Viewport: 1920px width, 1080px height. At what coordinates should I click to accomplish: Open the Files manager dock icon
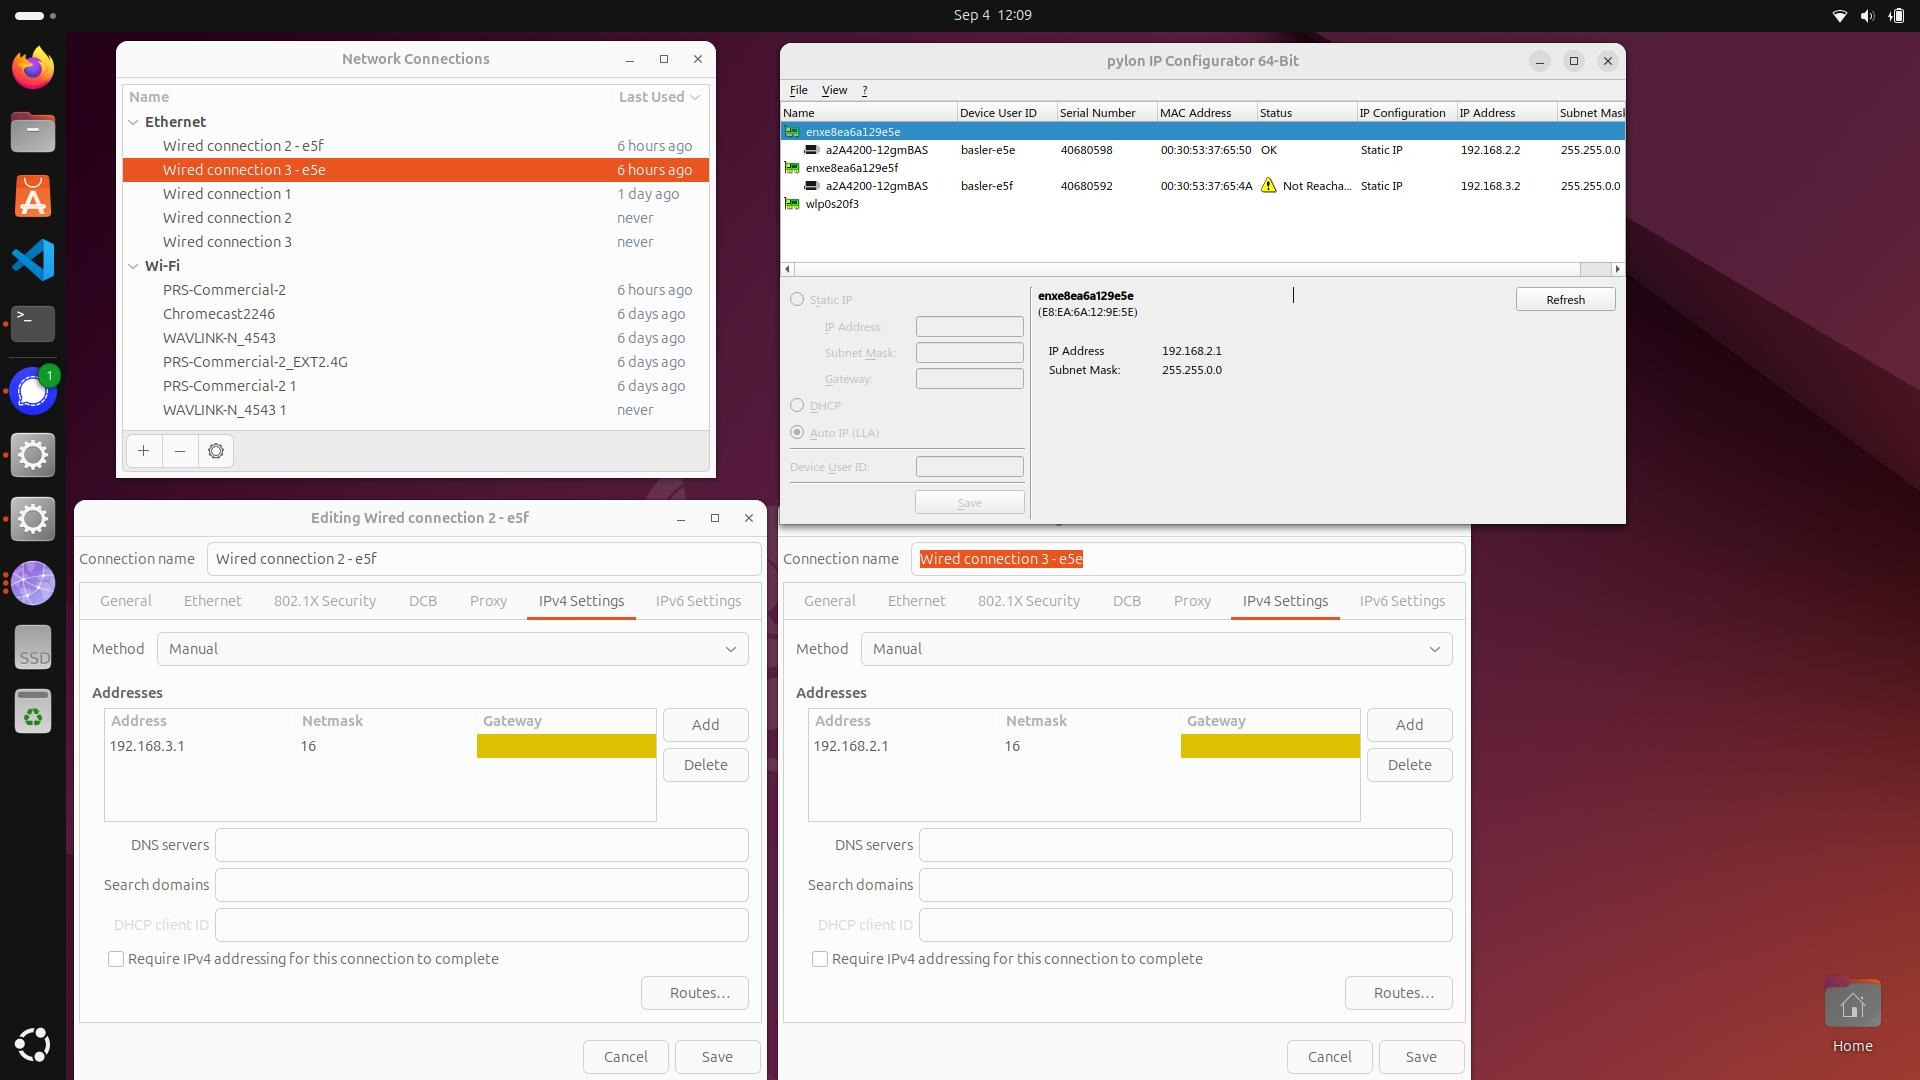33,132
